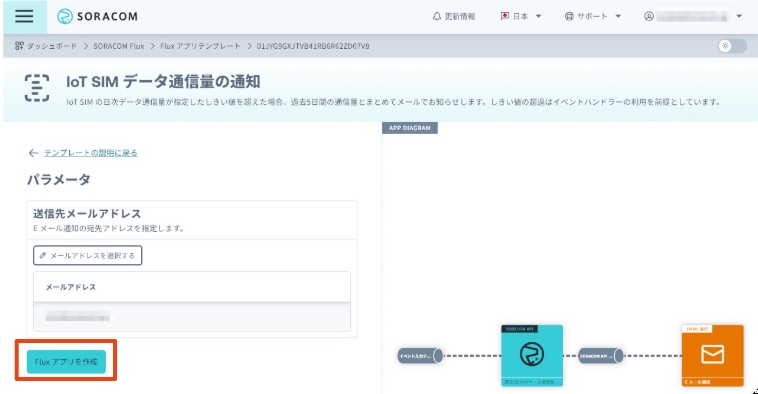Click the template ID breadcrumb
This screenshot has width=758, height=394.
coord(313,46)
